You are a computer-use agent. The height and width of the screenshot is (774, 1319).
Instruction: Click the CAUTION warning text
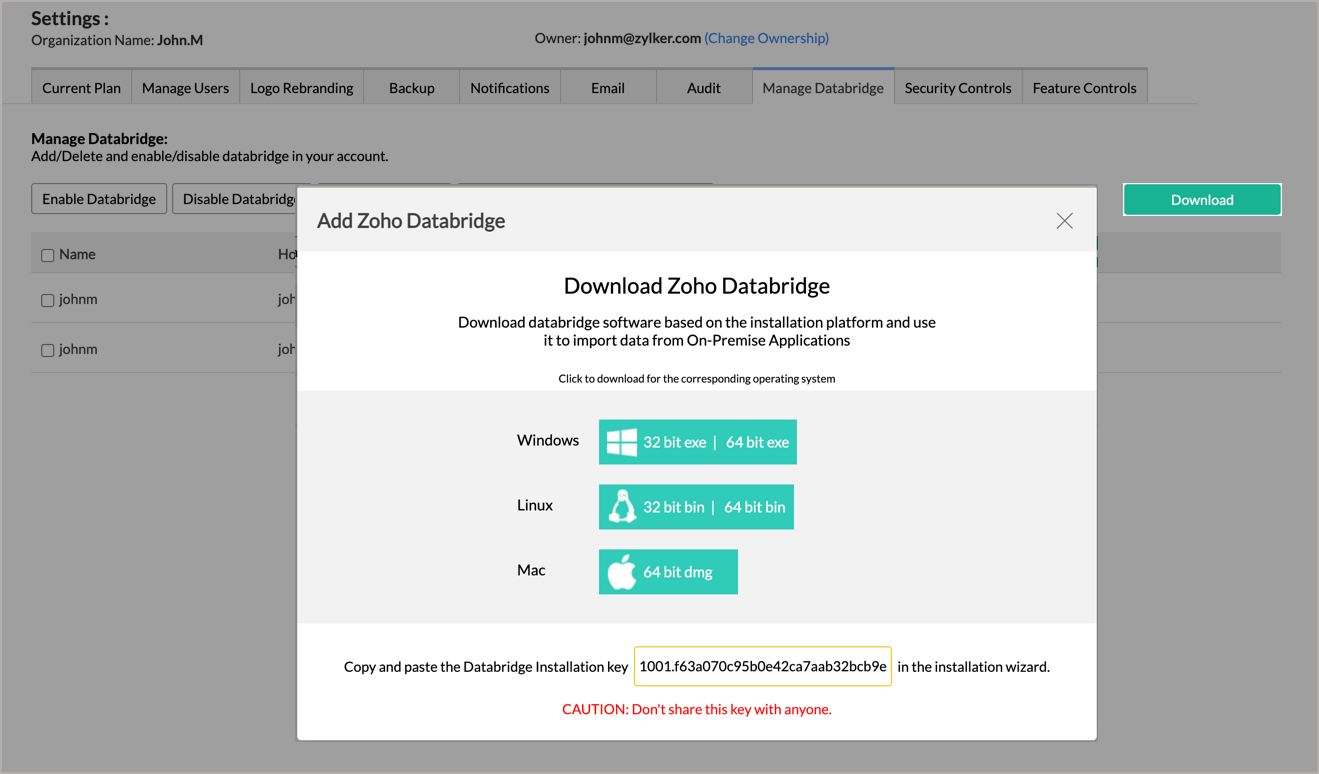point(697,709)
